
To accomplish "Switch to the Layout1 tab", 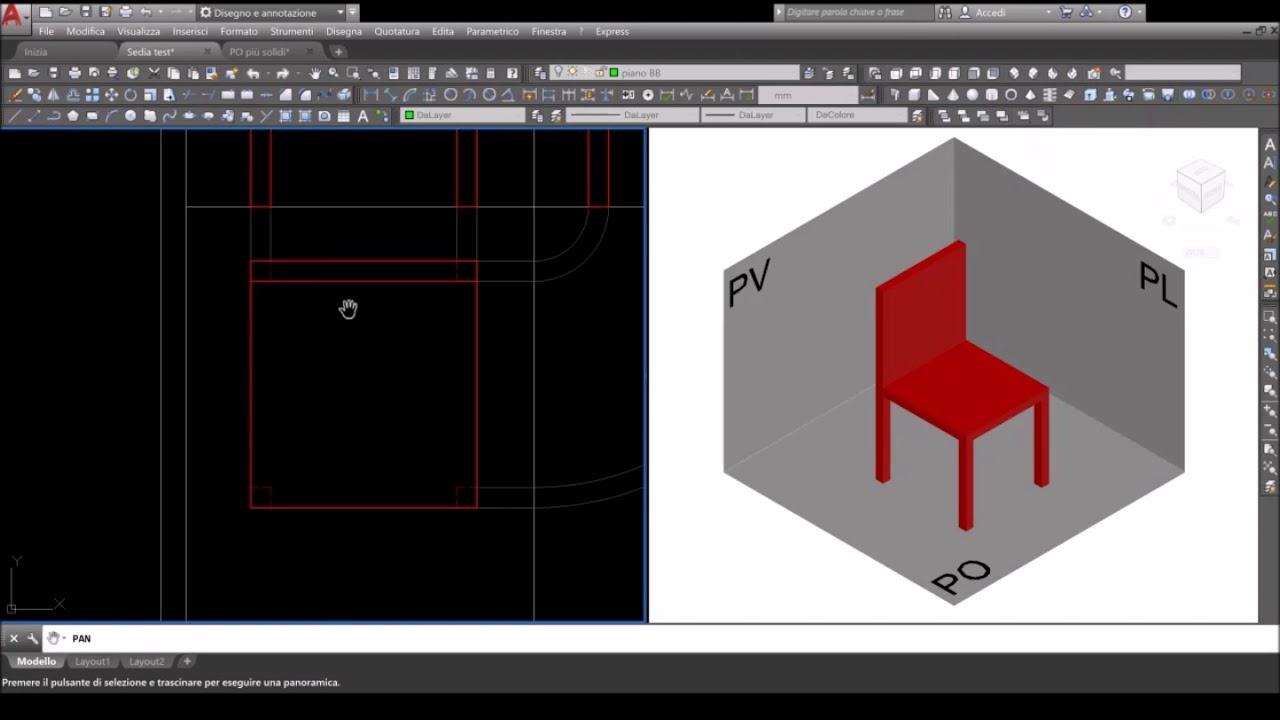I will [x=92, y=661].
